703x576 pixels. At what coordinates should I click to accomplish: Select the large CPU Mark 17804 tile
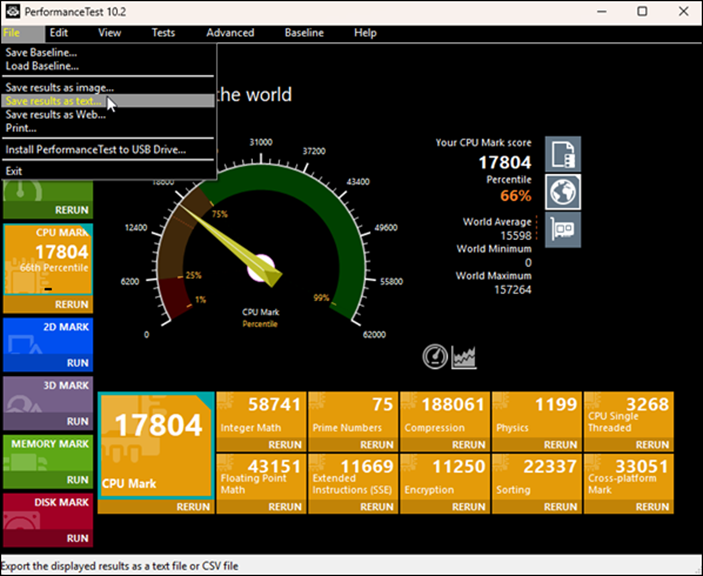coord(156,446)
